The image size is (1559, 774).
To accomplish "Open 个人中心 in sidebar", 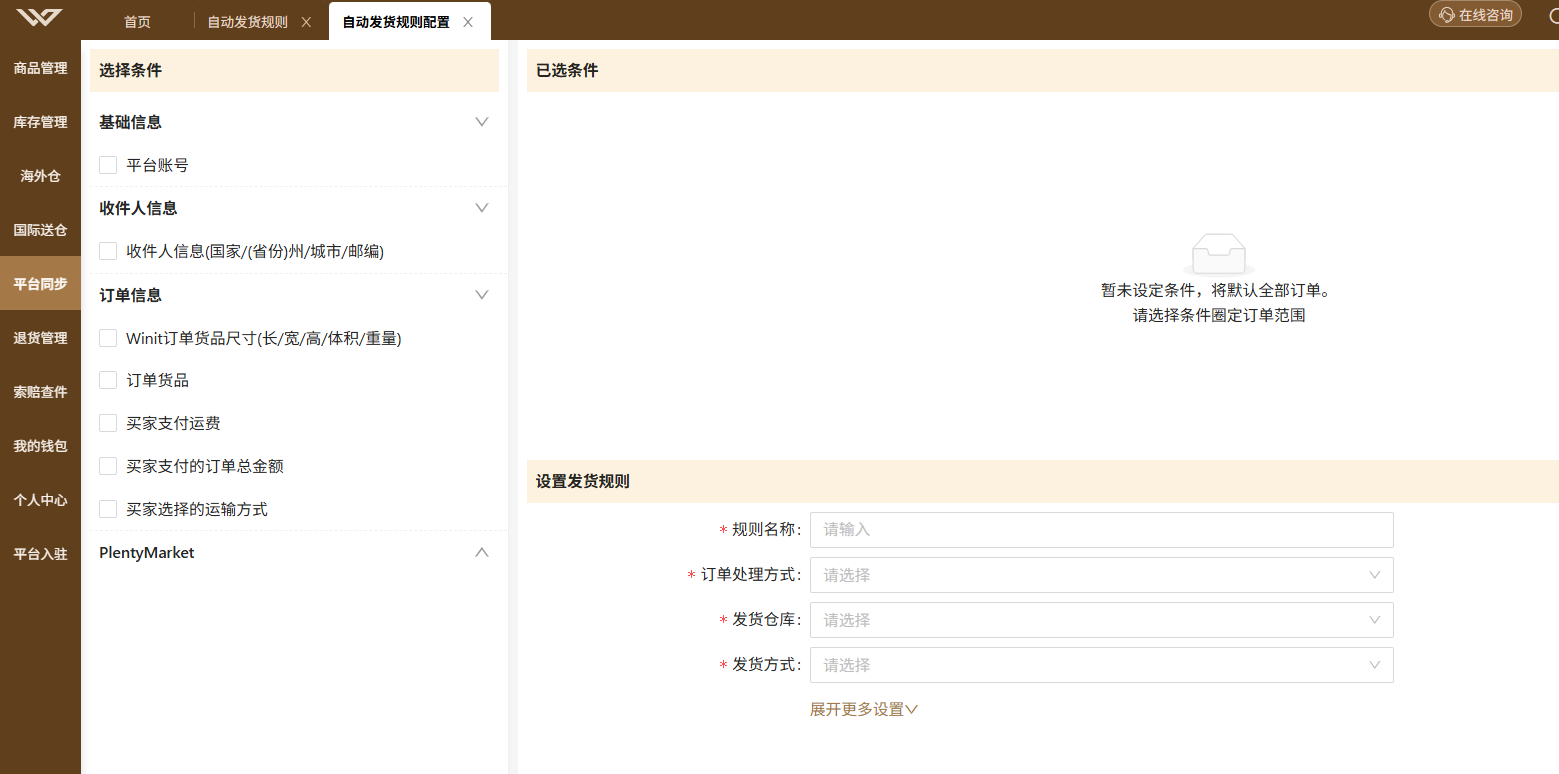I will (40, 500).
